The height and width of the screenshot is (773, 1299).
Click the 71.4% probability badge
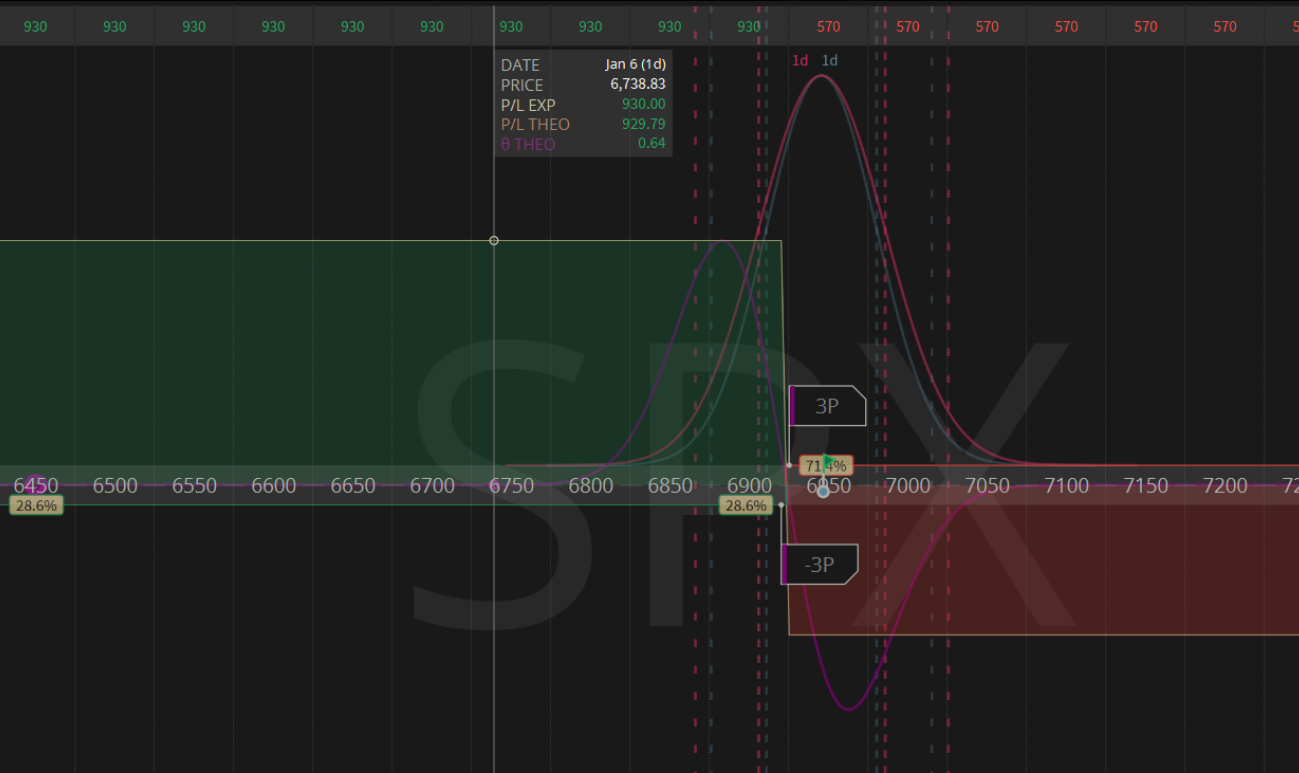tap(825, 466)
